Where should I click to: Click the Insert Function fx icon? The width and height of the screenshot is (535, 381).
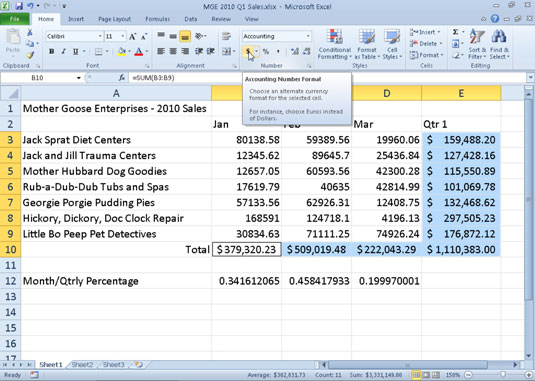(122, 78)
